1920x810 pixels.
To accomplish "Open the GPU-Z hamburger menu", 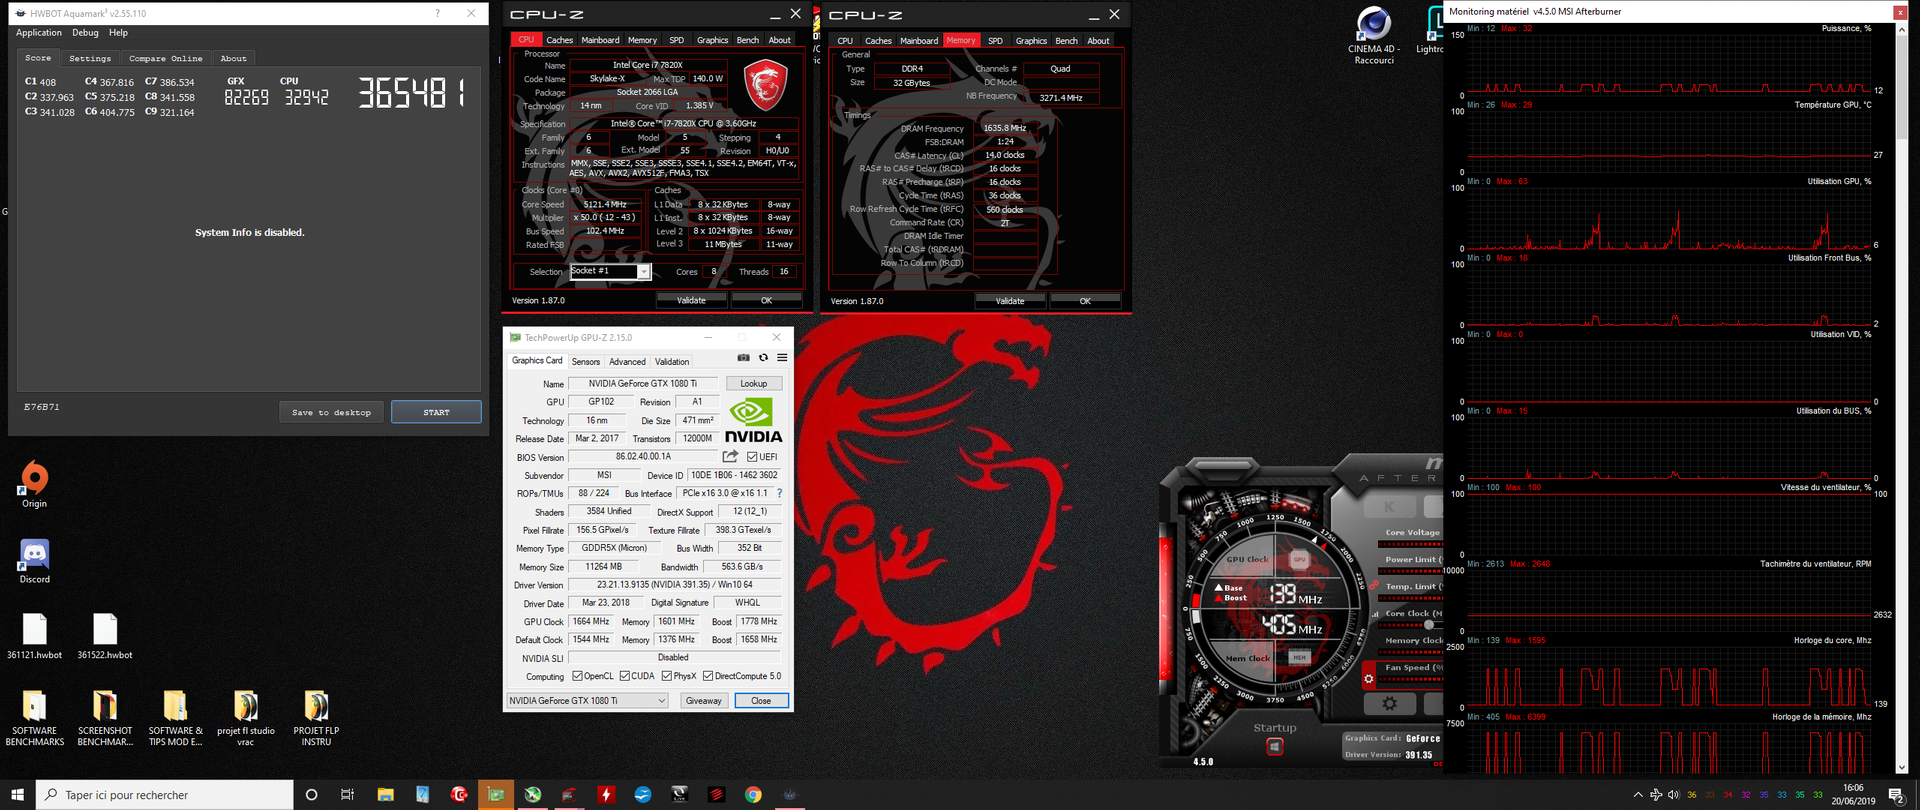I will coord(782,358).
